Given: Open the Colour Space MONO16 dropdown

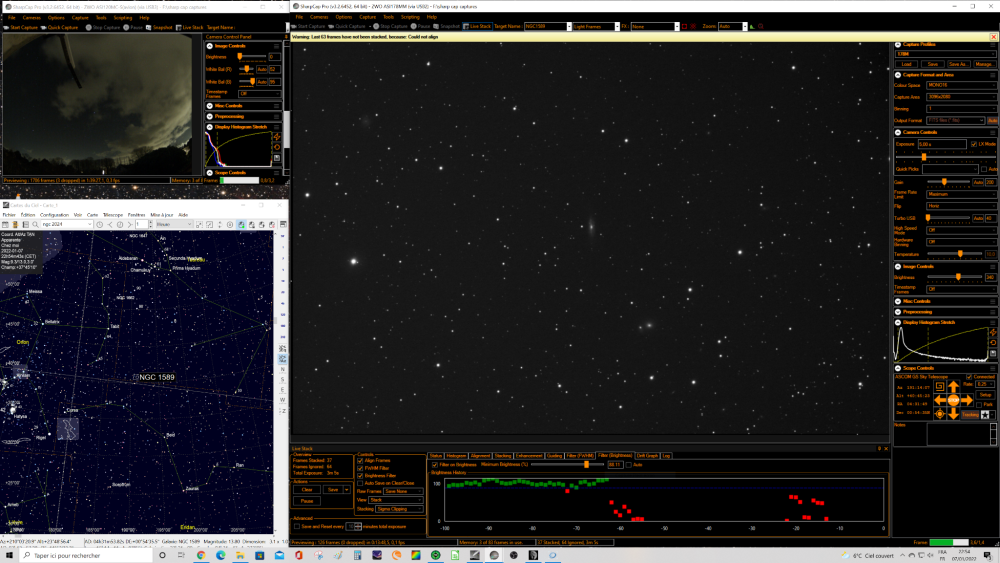Looking at the screenshot, I should (x=961, y=85).
